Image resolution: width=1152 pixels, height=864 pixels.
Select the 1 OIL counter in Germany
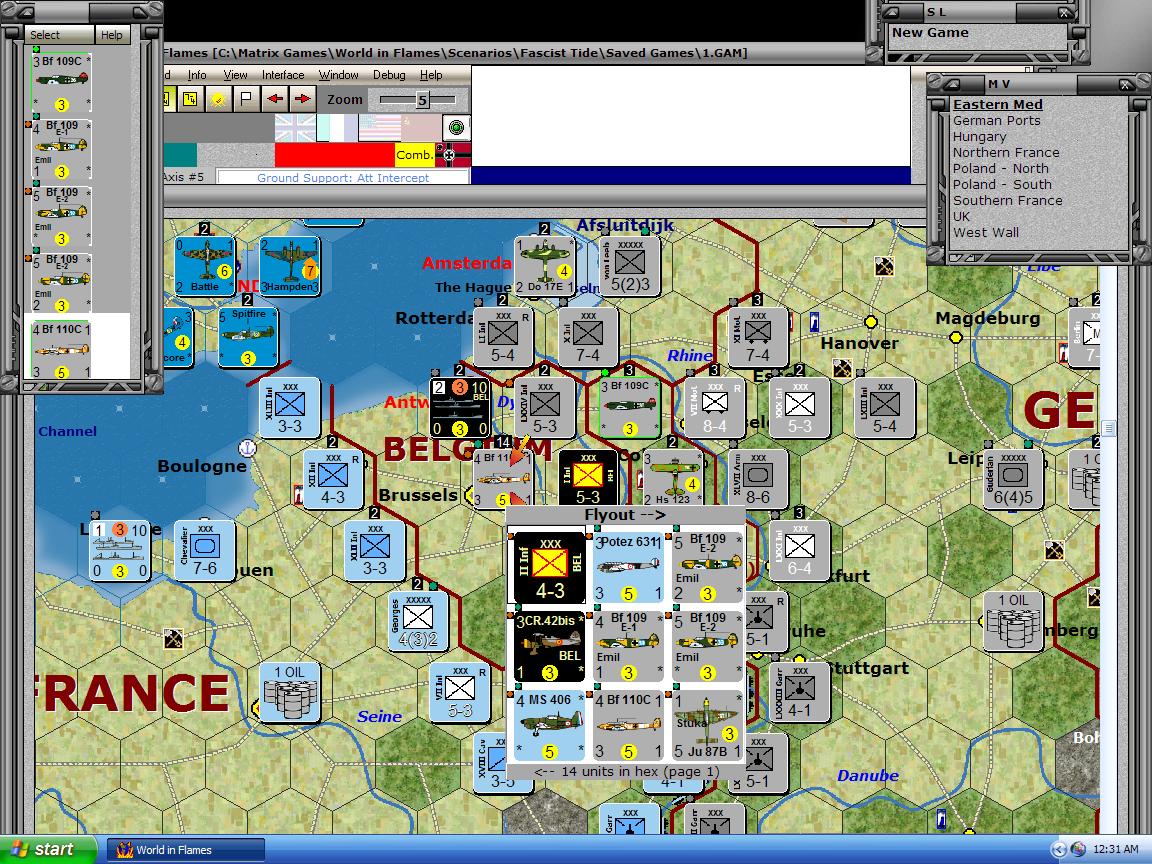coord(1014,621)
